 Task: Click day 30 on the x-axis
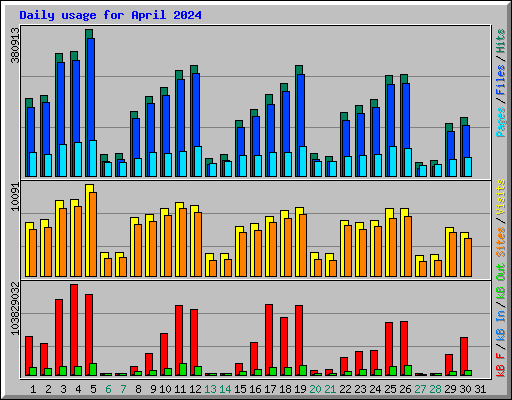[x=465, y=389]
